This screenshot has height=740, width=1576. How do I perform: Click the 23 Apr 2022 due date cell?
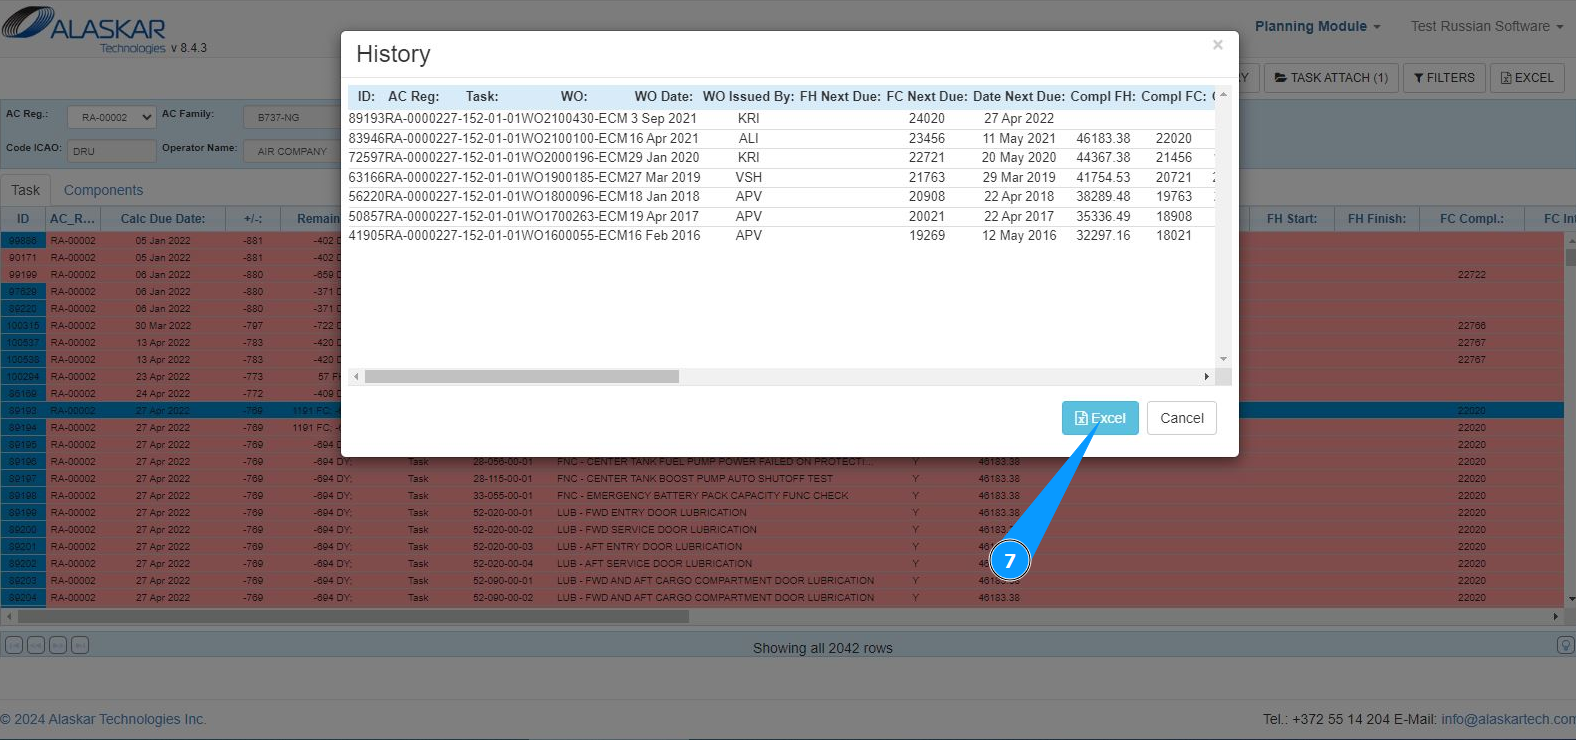[163, 376]
